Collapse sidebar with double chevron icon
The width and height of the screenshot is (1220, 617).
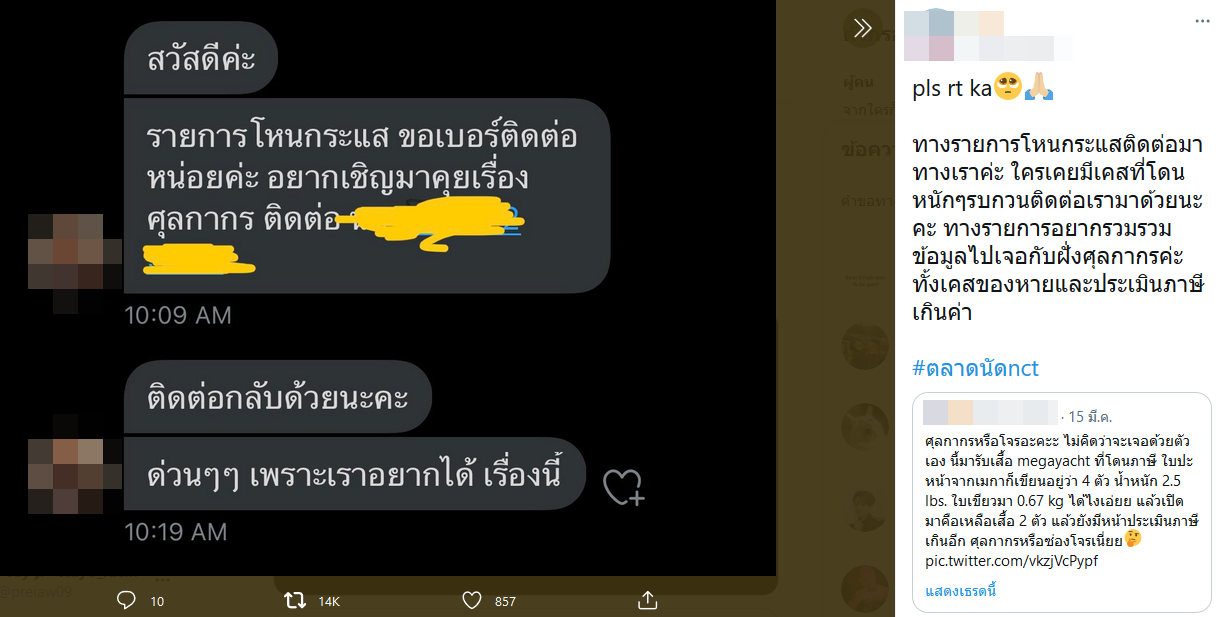coord(863,28)
